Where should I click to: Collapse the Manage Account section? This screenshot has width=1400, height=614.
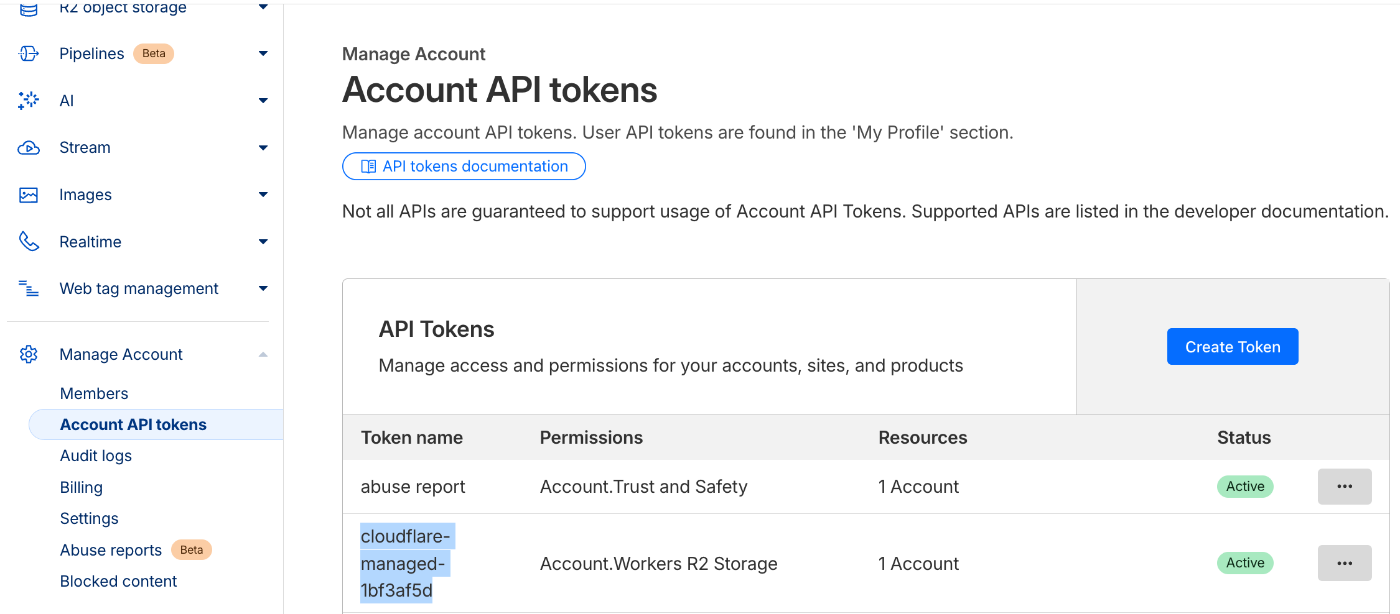click(x=263, y=355)
